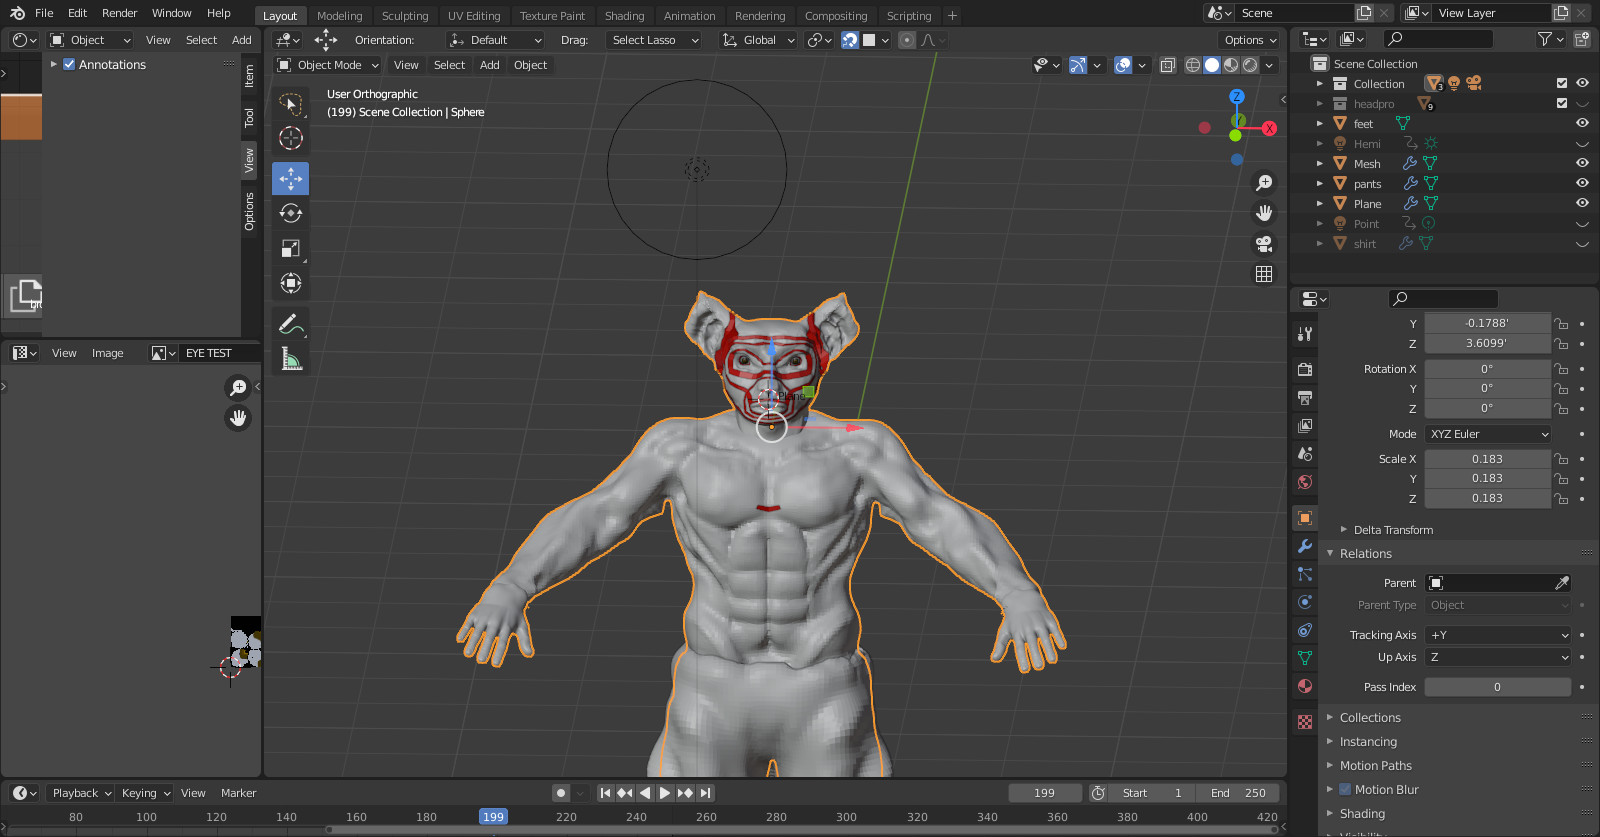The image size is (1600, 837).
Task: Select the Move tool in the toolbar
Action: pos(290,179)
